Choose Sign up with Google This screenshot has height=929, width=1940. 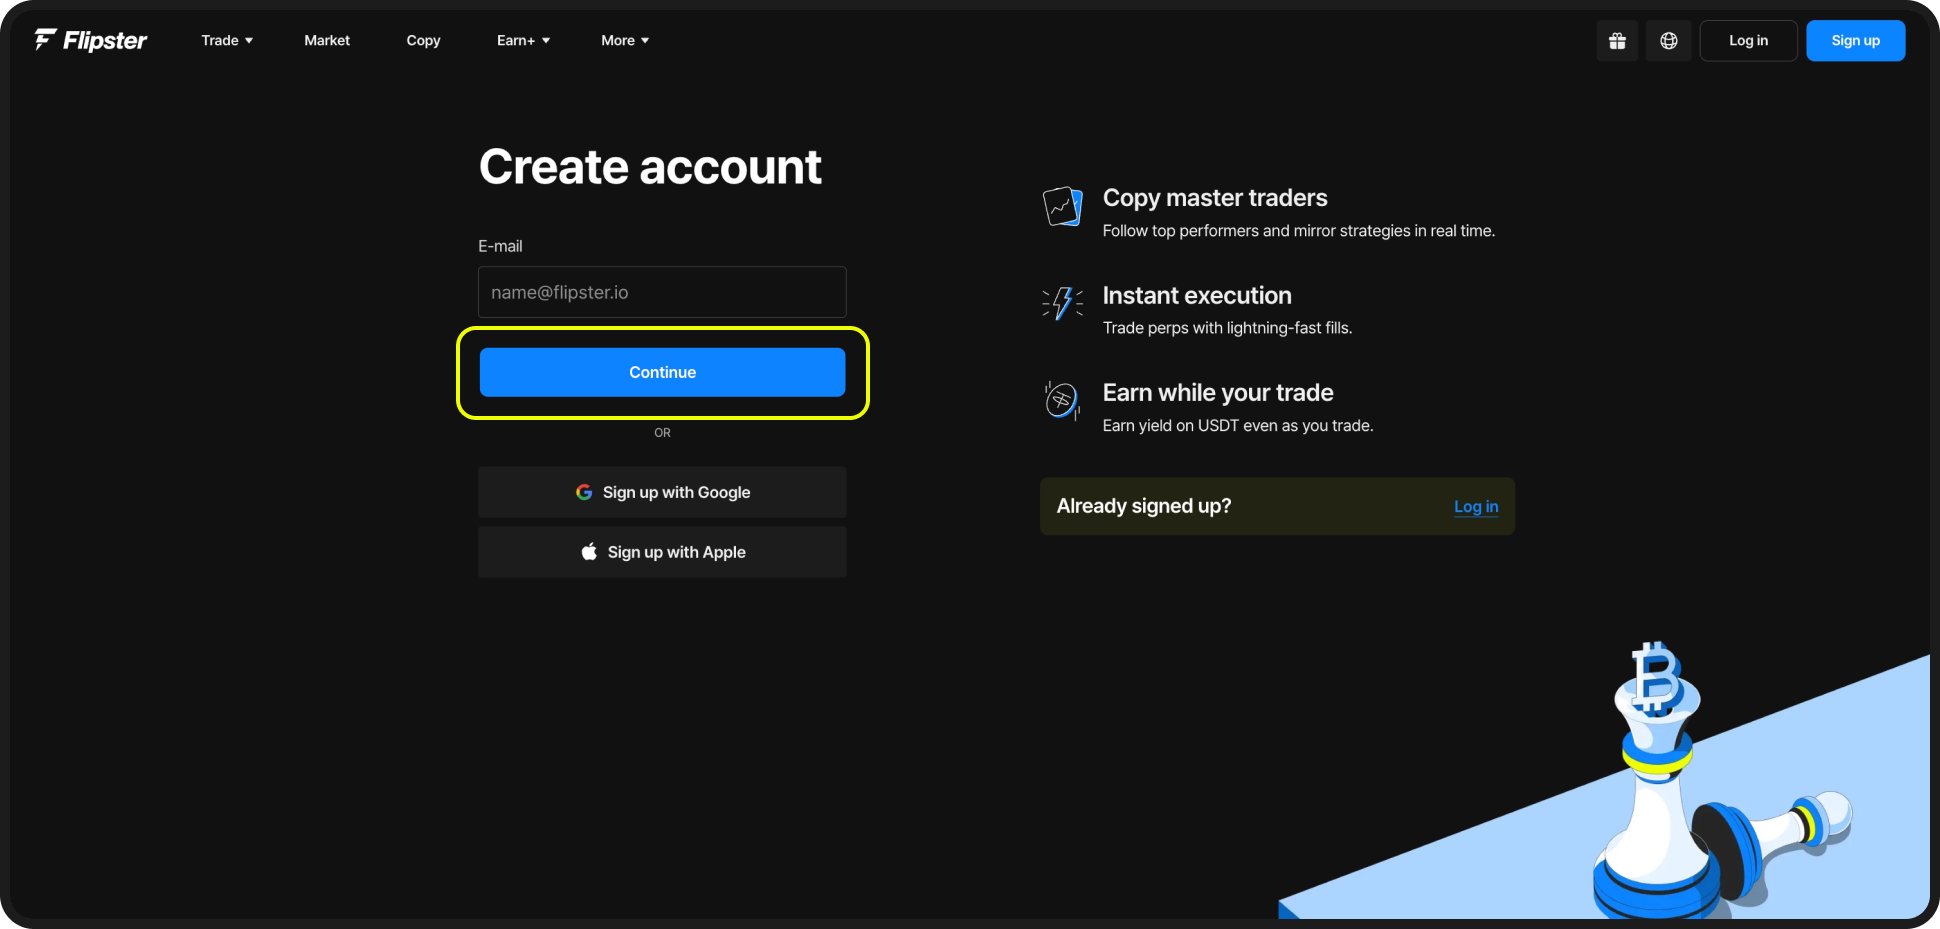point(662,492)
